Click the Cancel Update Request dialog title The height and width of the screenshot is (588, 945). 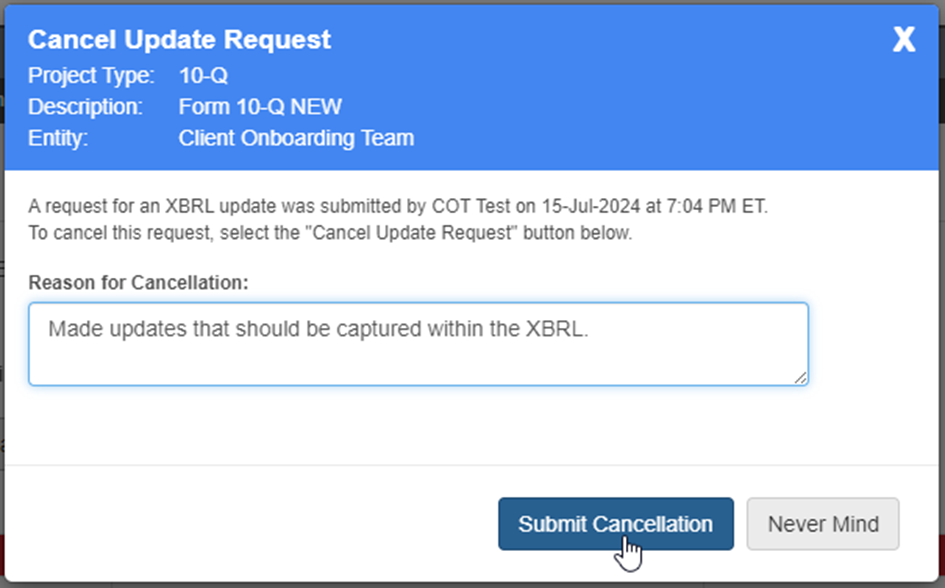179,40
